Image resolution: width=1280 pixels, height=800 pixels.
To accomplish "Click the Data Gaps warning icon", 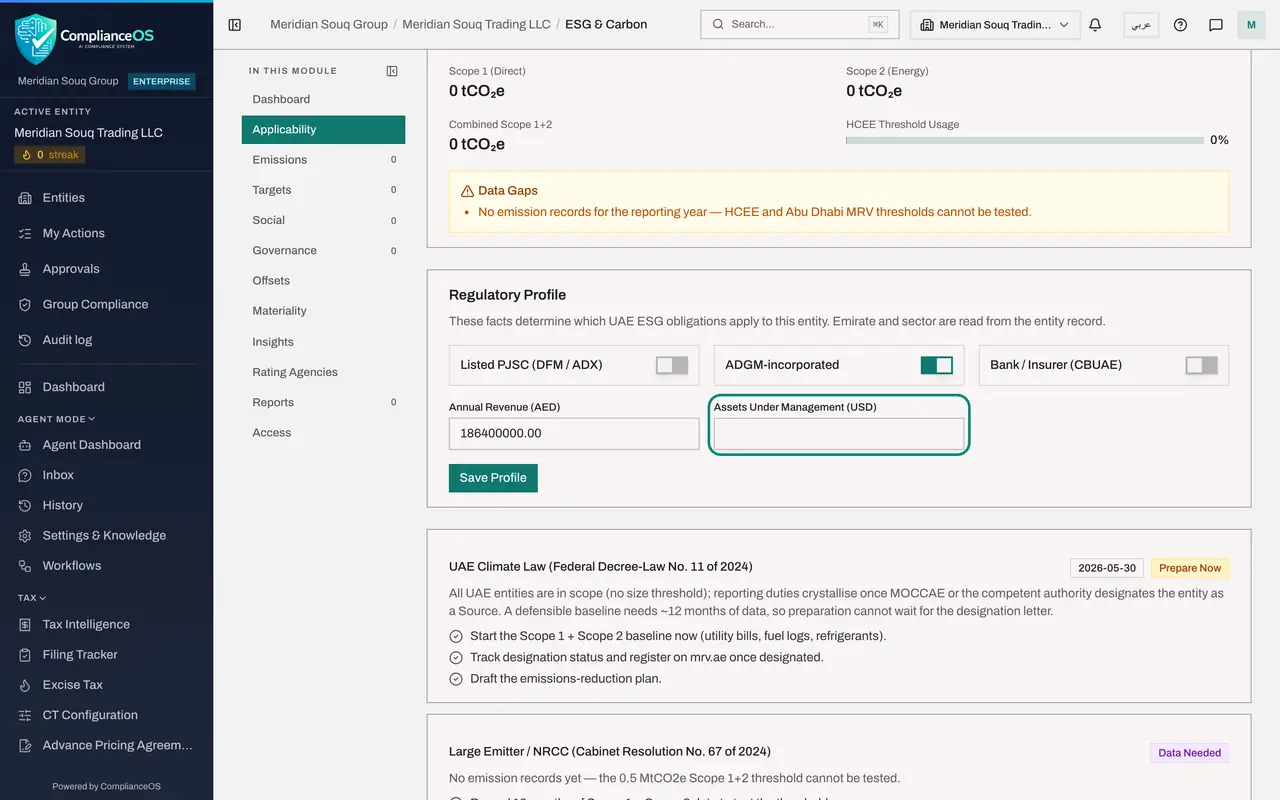I will pos(467,191).
